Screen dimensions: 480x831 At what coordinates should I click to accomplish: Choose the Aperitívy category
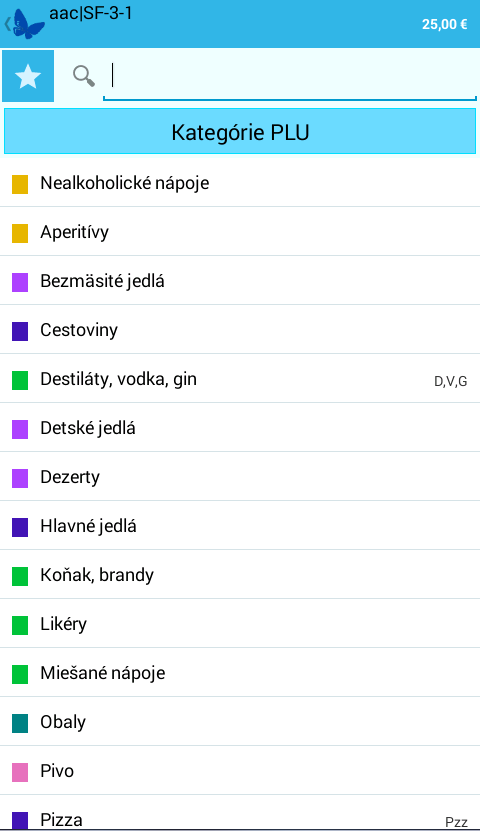tap(240, 232)
